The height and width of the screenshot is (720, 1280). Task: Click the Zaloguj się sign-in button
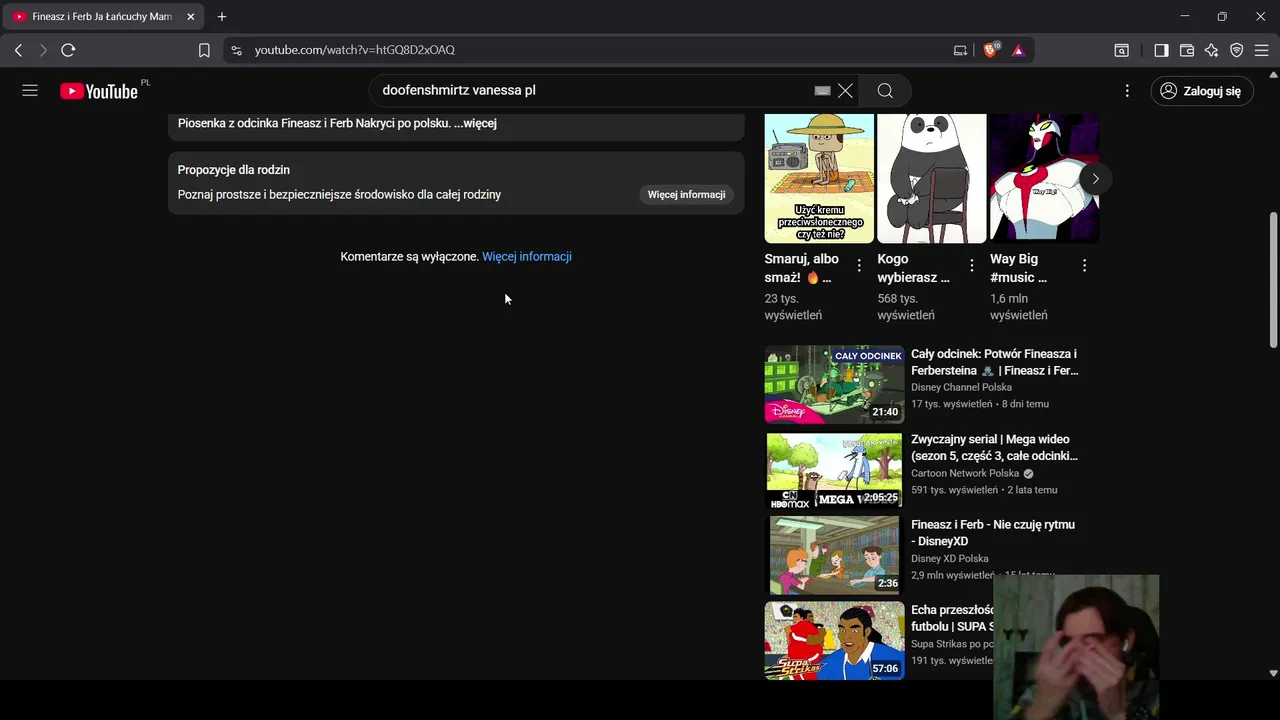1201,91
